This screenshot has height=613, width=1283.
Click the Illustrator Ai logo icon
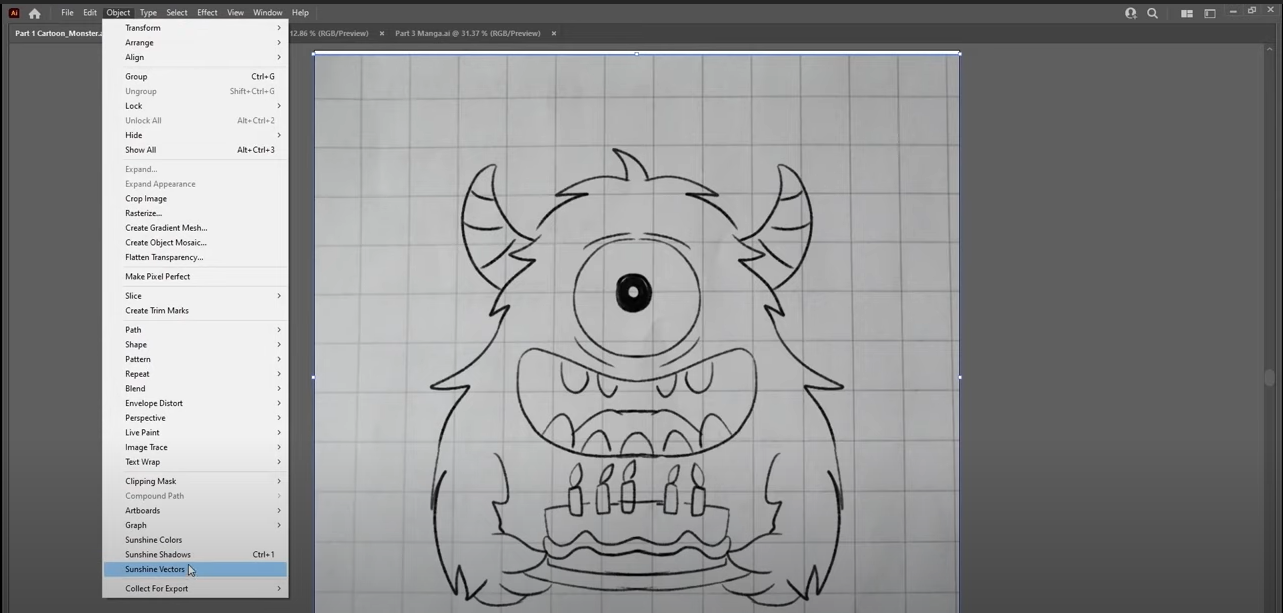coord(14,13)
